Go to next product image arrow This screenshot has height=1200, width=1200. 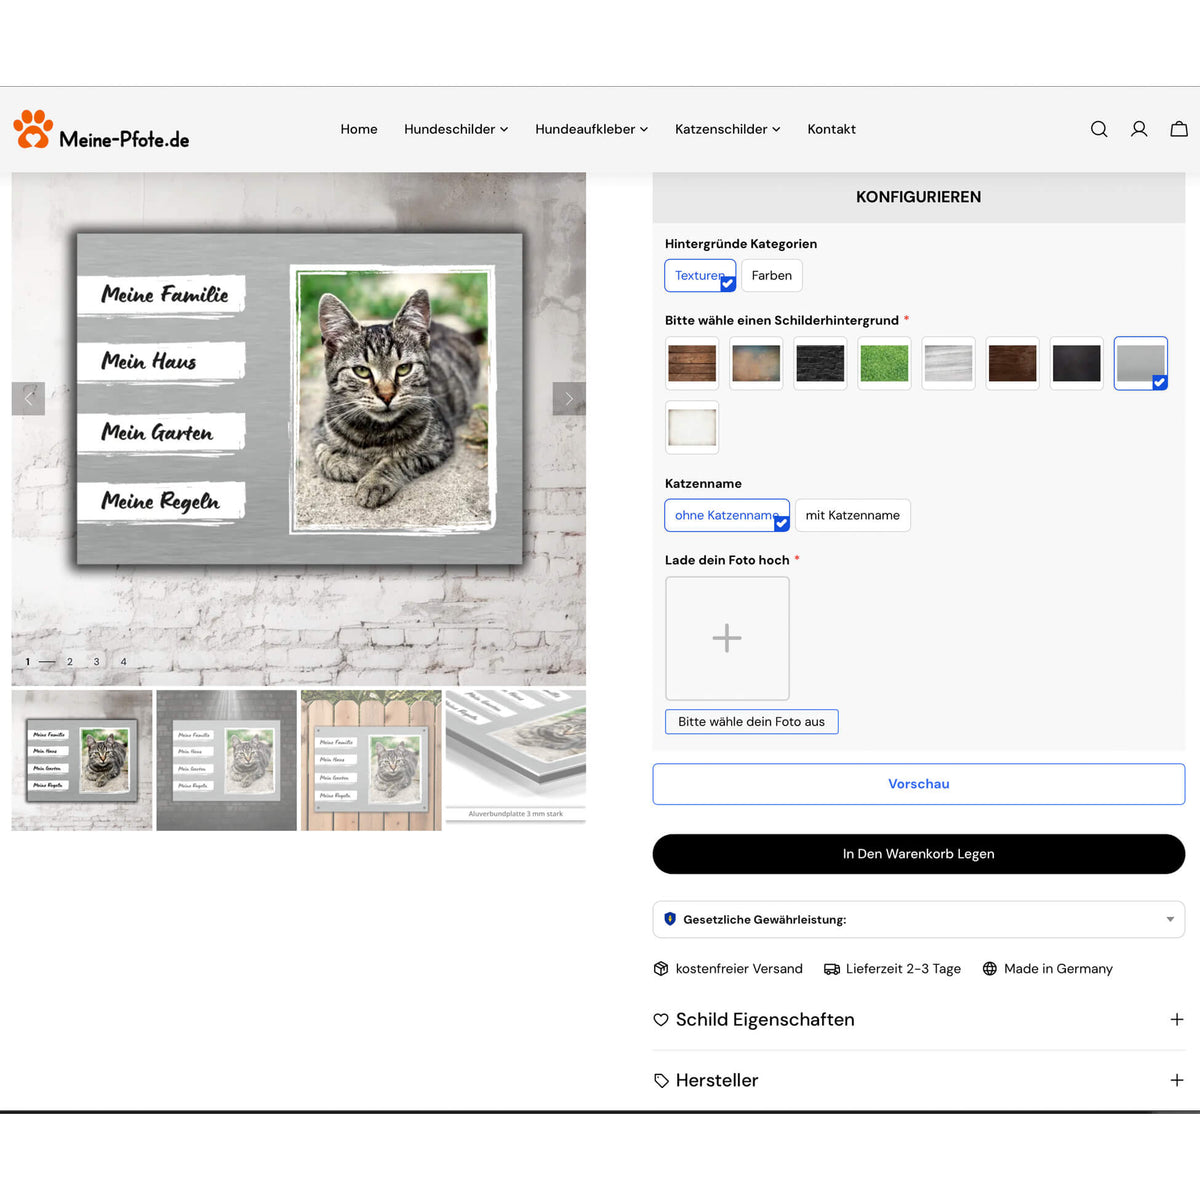pyautogui.click(x=569, y=398)
